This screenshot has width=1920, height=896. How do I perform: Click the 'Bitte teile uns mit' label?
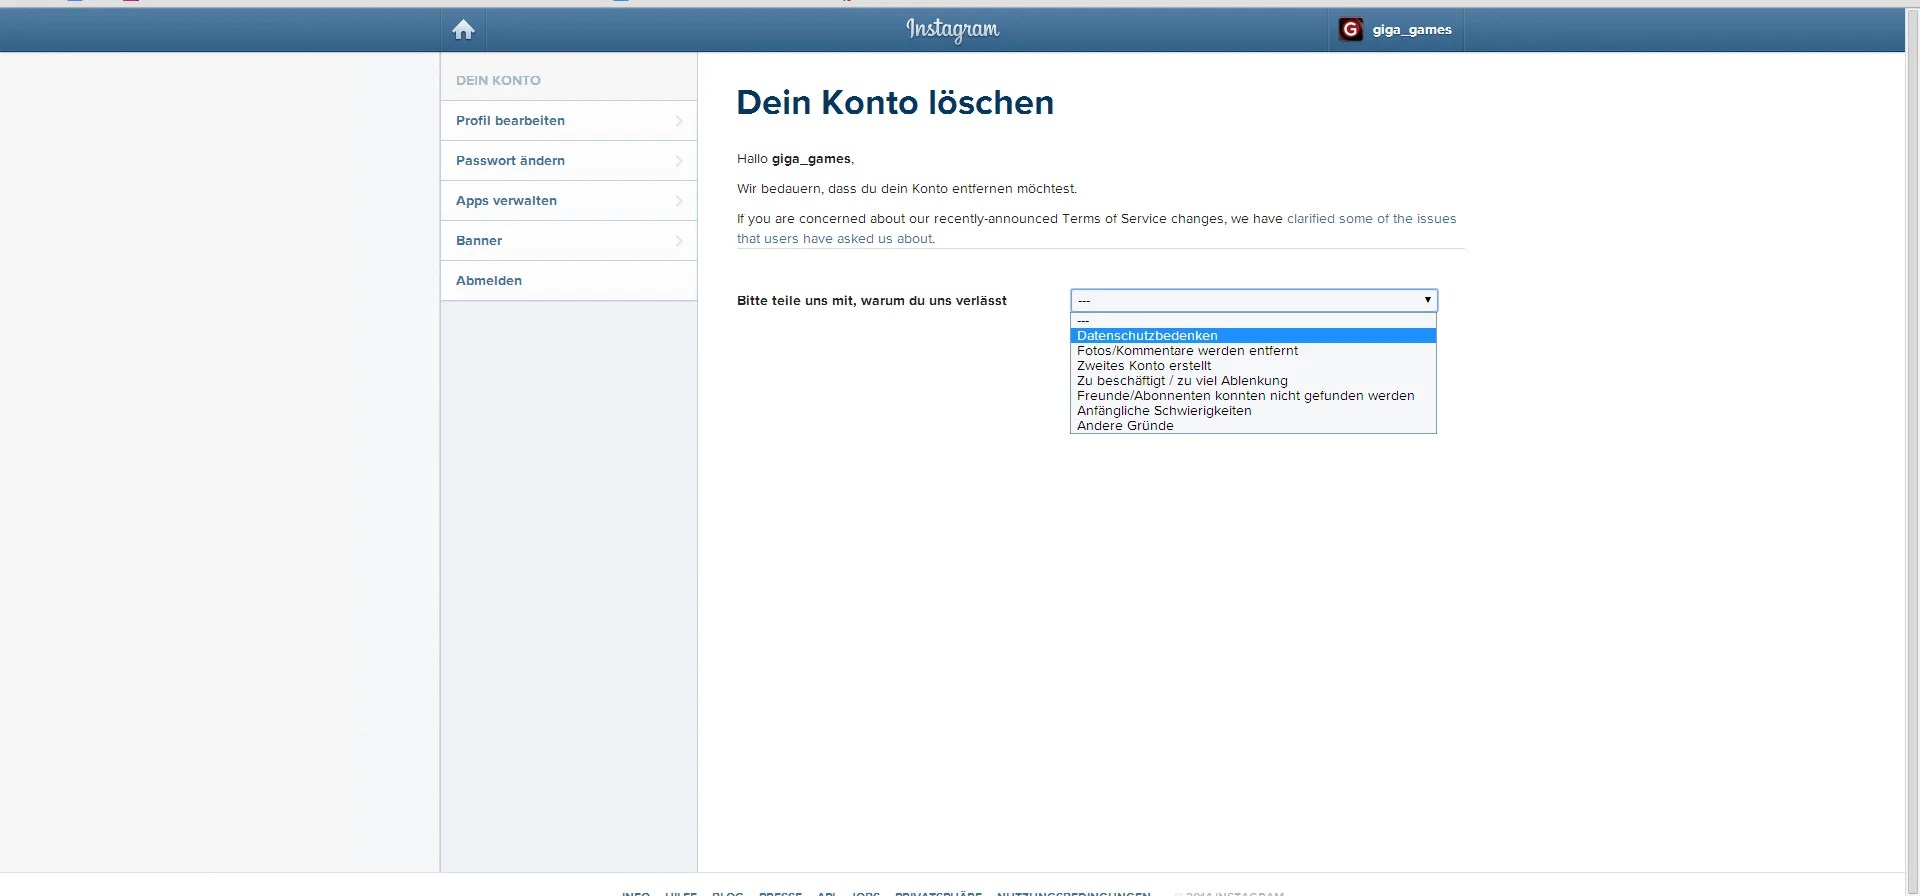[872, 301]
